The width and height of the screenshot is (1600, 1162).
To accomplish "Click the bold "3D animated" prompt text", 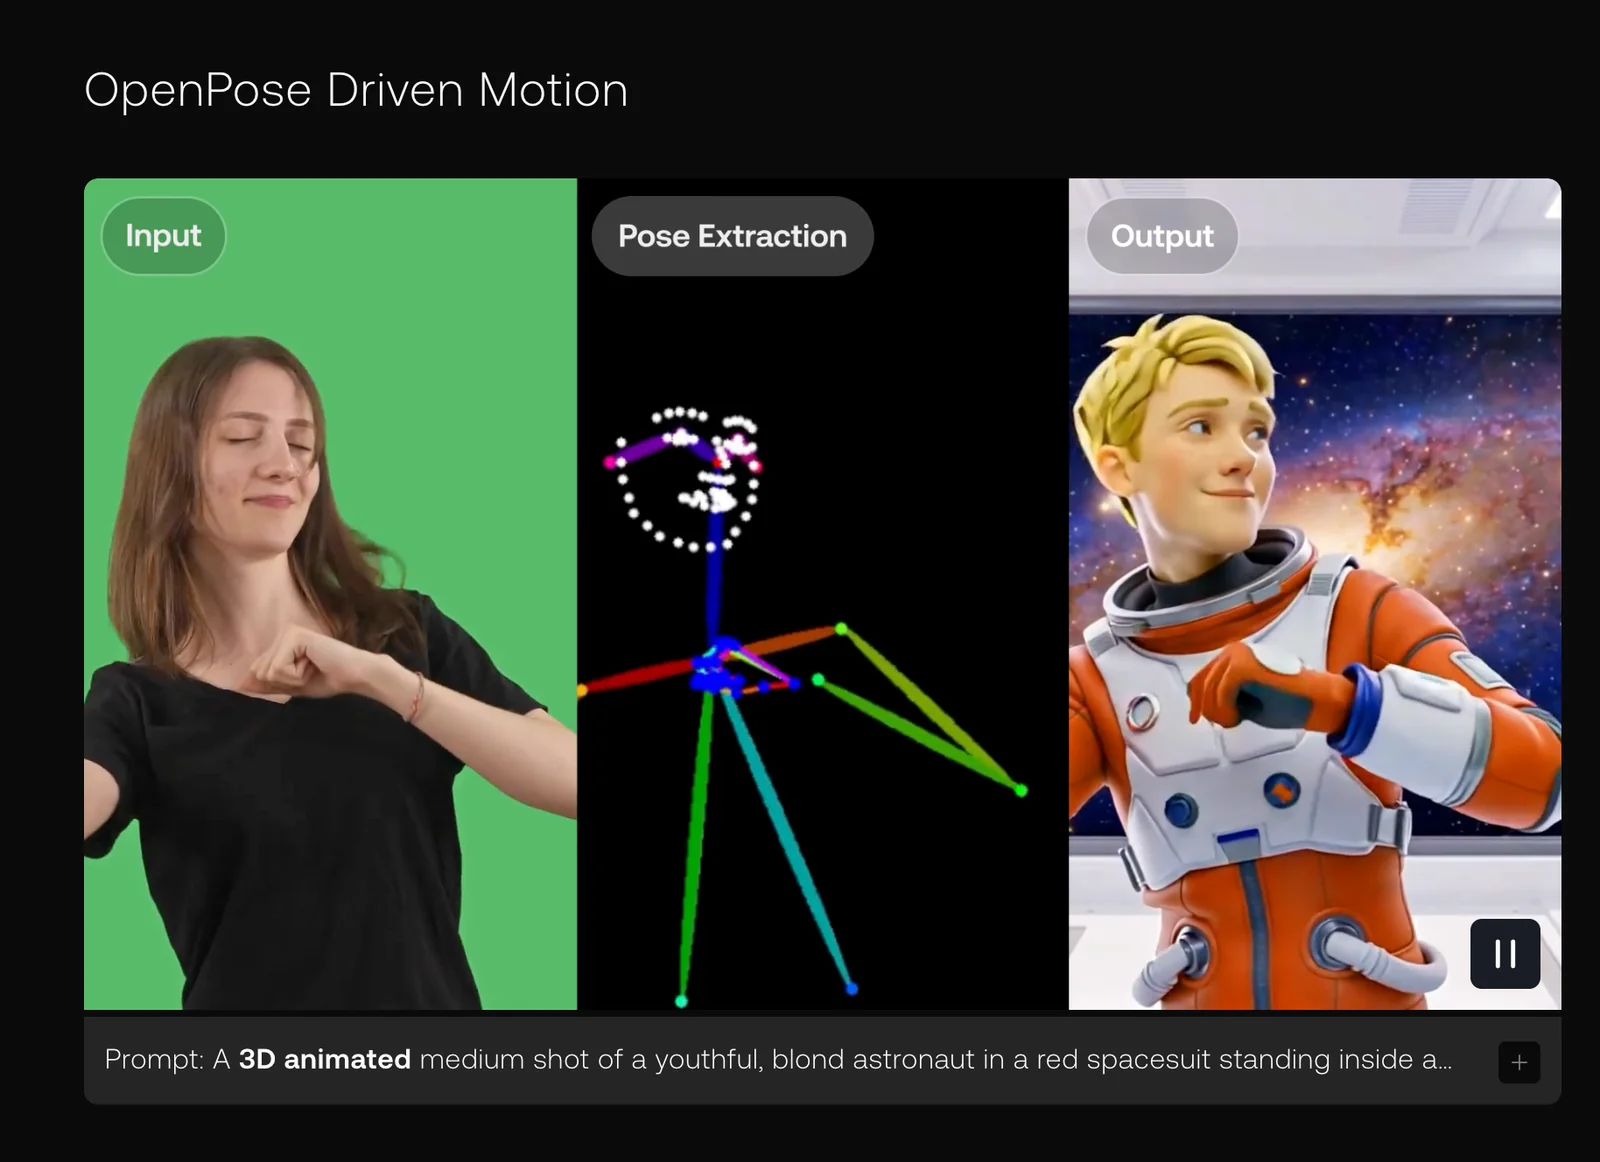I will point(324,1059).
